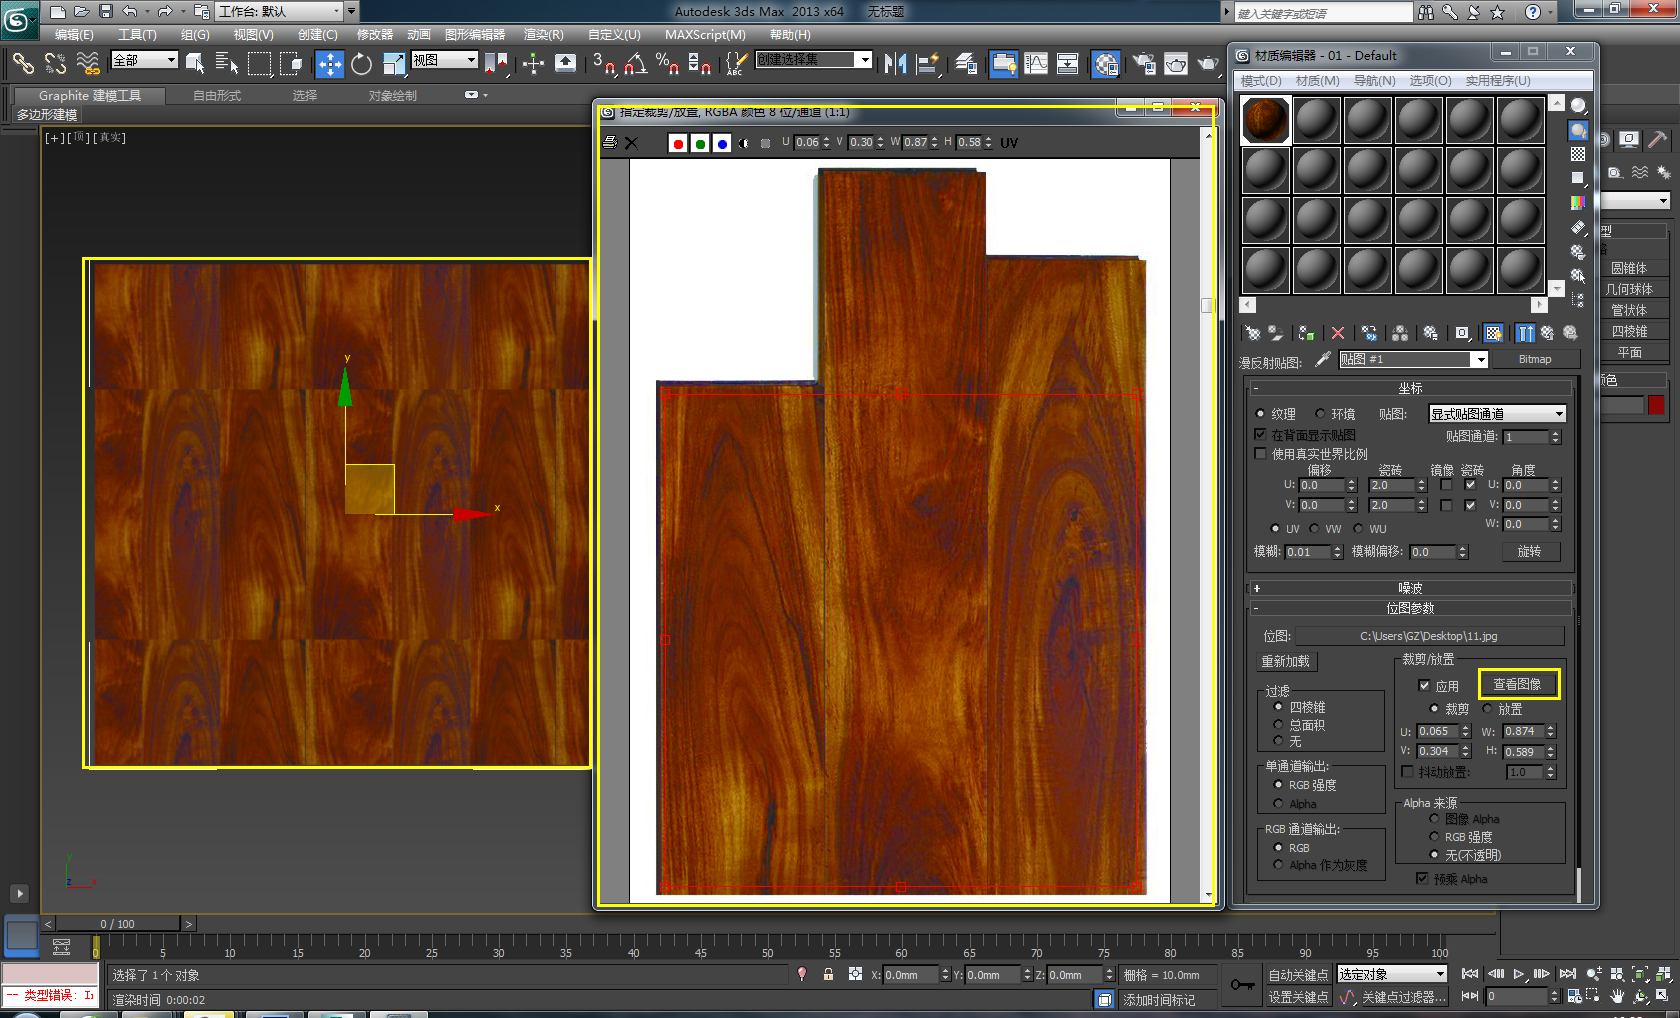Click the eyedropper next to 漫反射贴图
1680x1018 pixels.
[x=1322, y=359]
